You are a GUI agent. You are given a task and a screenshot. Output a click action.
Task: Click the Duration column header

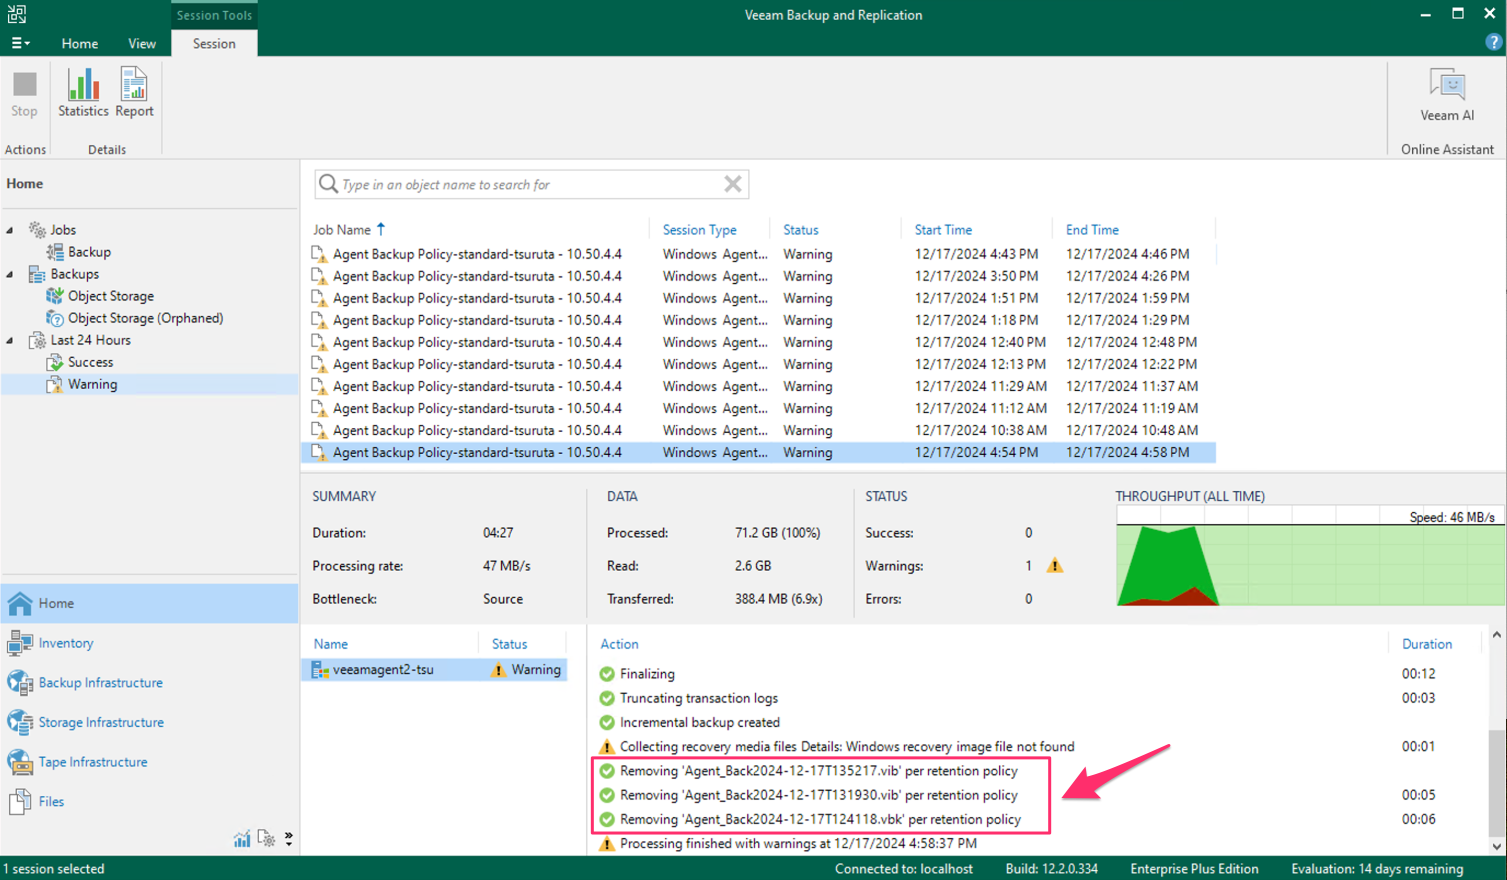pyautogui.click(x=1427, y=644)
